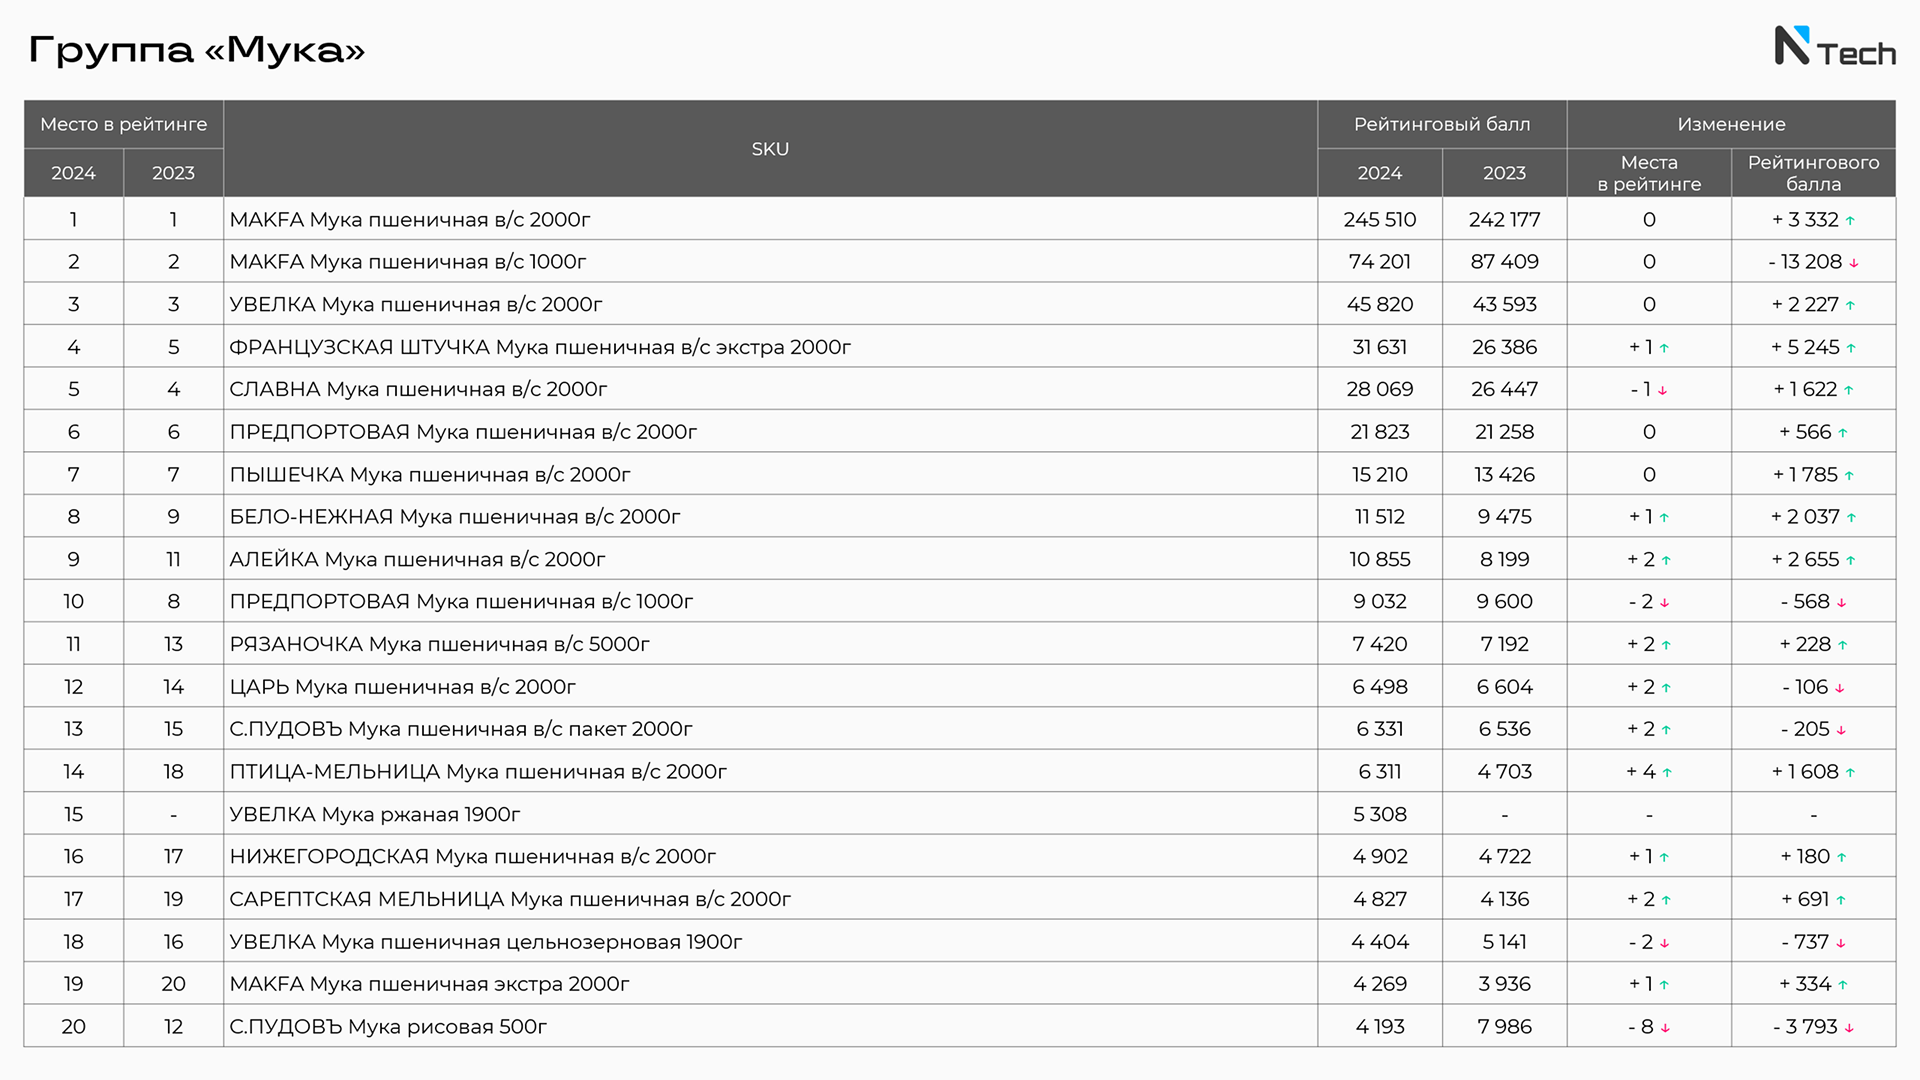Select «УВЕЛКА Мука пшеничная цельнозерновая 1900г»
Screen dimensions: 1920x1080
(960, 942)
